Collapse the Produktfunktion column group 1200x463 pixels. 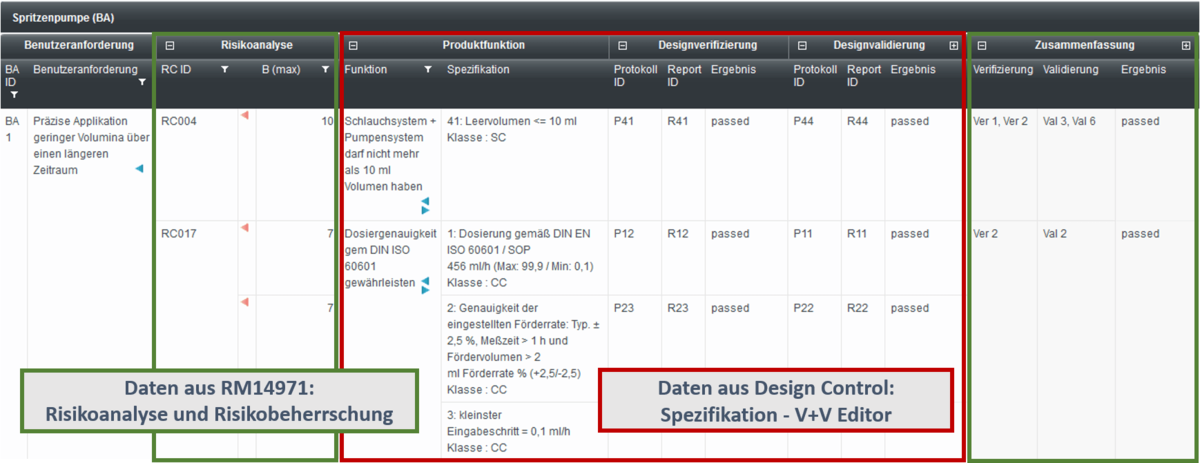point(353,45)
